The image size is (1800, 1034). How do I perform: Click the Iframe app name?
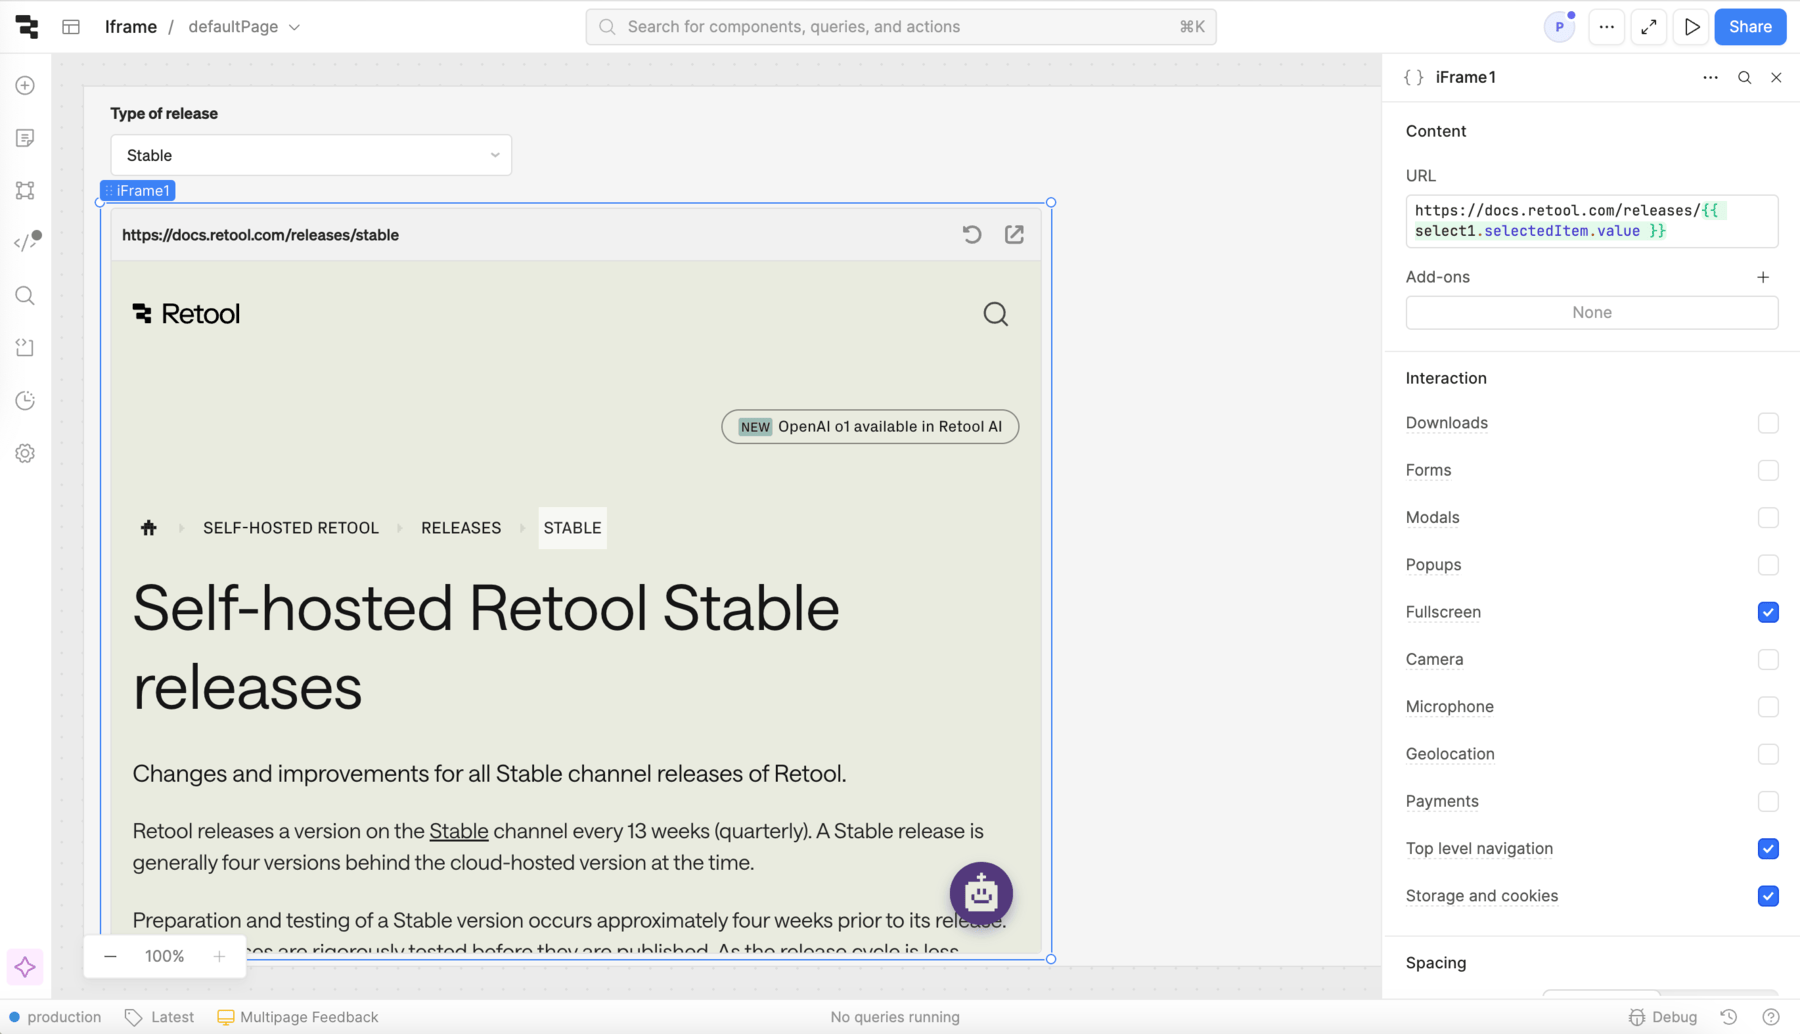point(131,27)
